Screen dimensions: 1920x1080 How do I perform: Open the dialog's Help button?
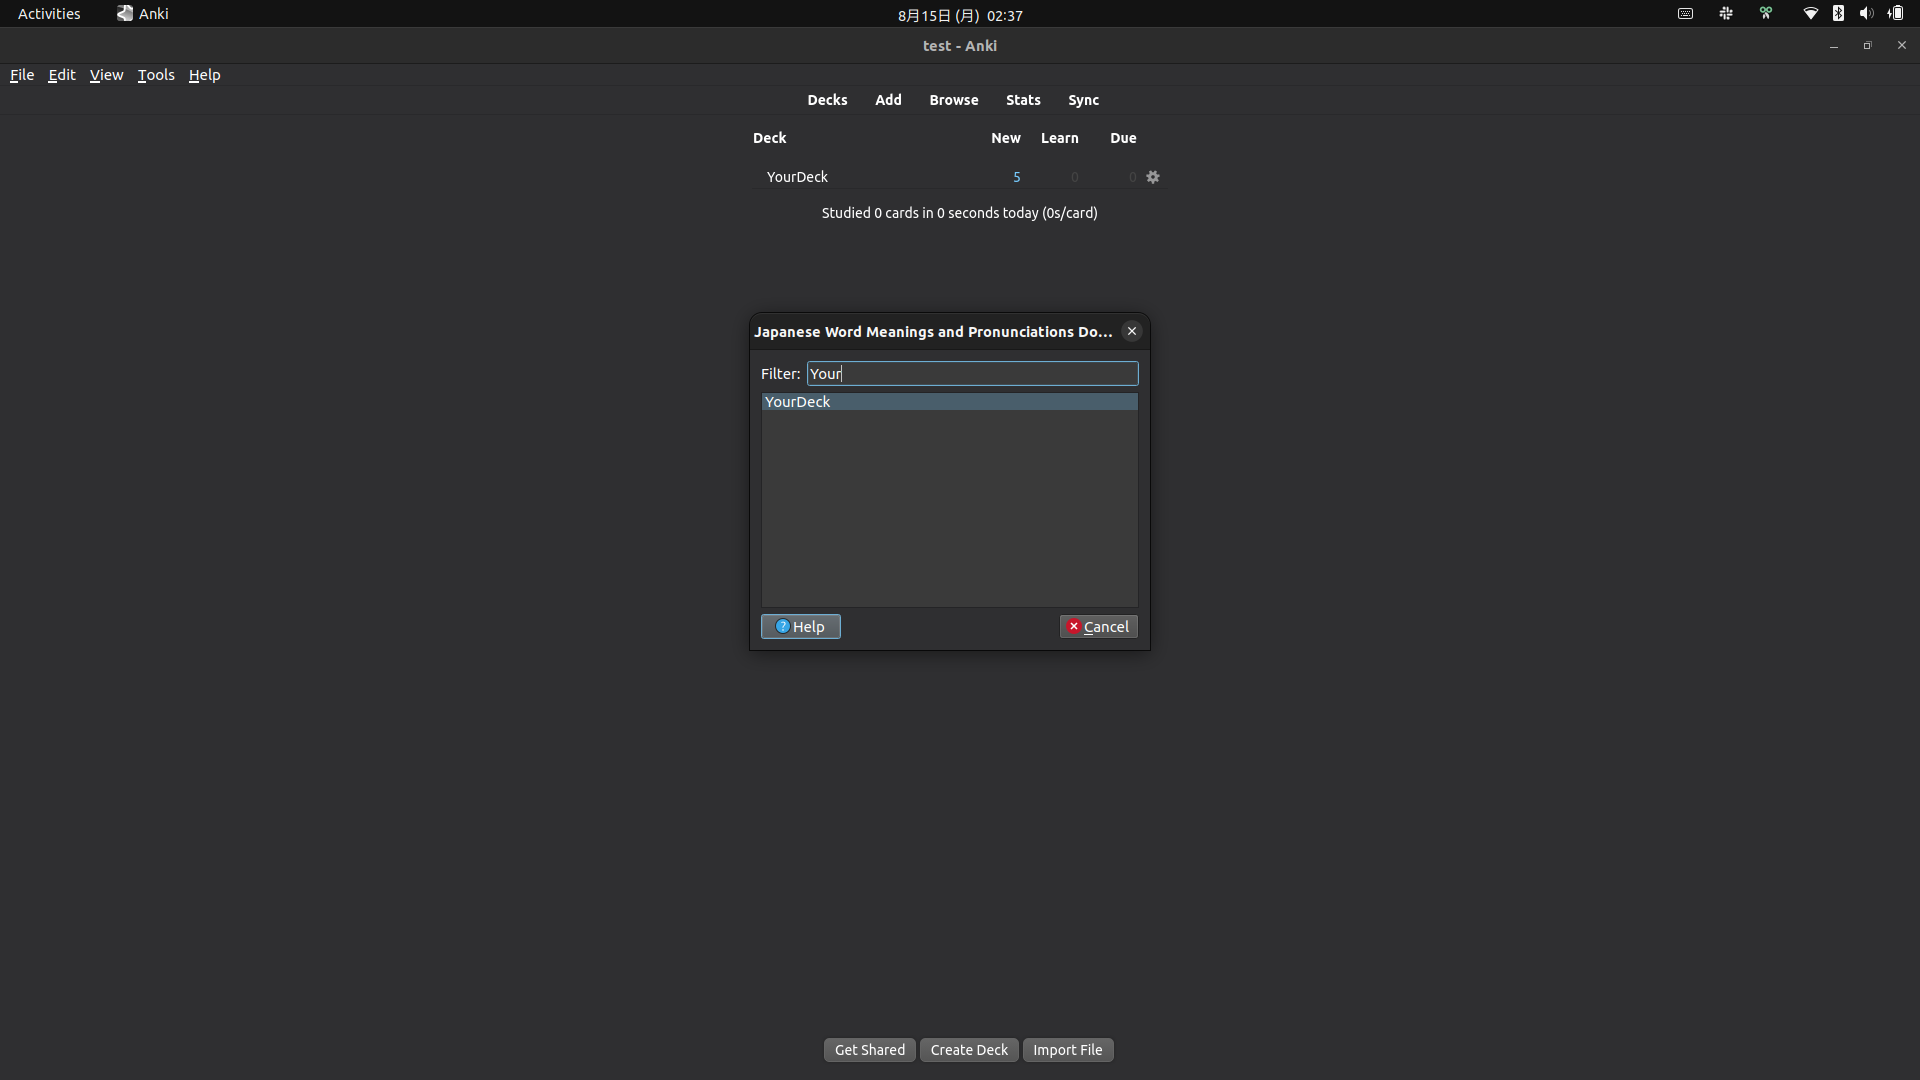800,626
